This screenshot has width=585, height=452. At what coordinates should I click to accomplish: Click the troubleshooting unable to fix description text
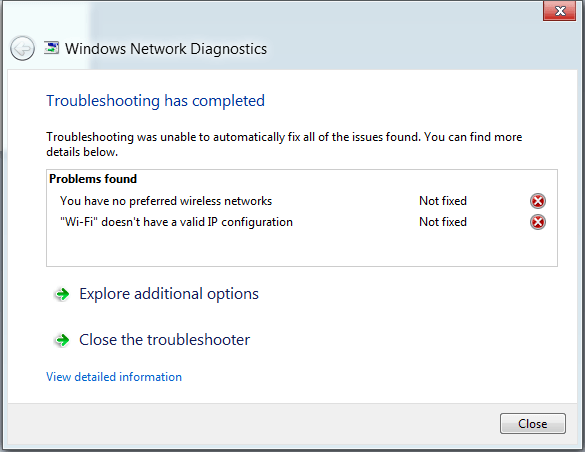coord(284,144)
